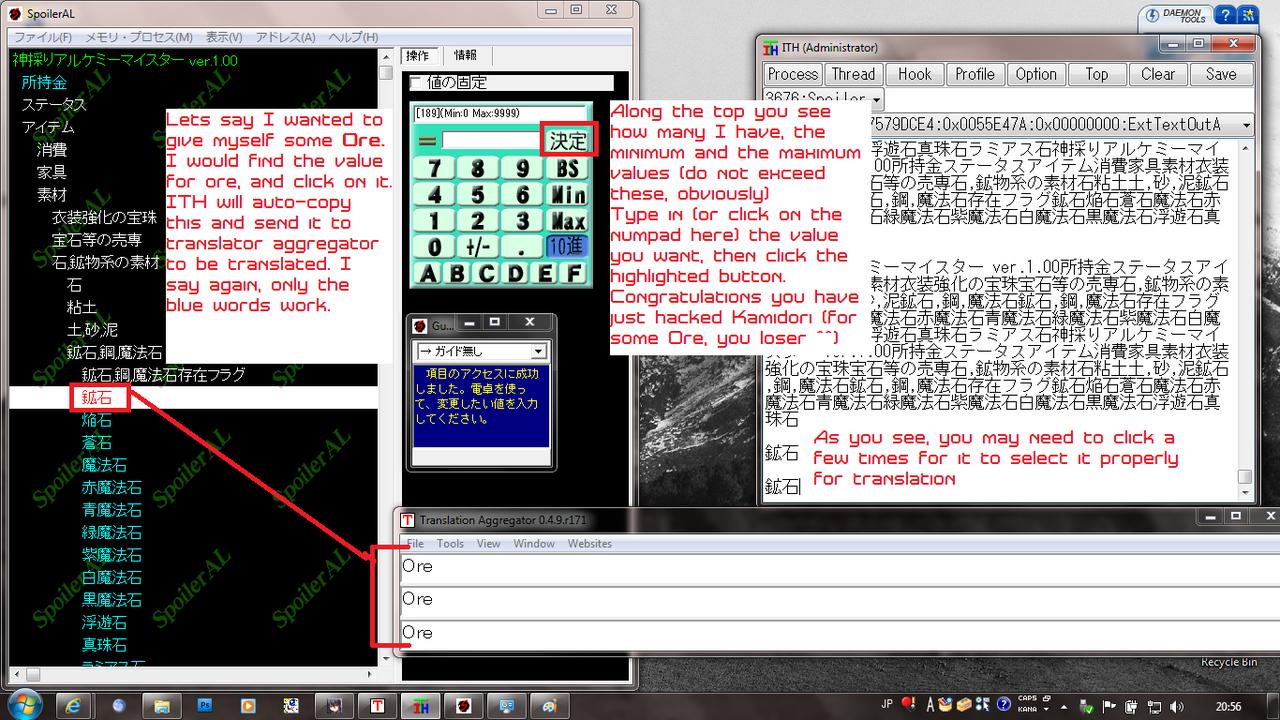Click the Photoshop icon in the taskbar

tap(206, 705)
